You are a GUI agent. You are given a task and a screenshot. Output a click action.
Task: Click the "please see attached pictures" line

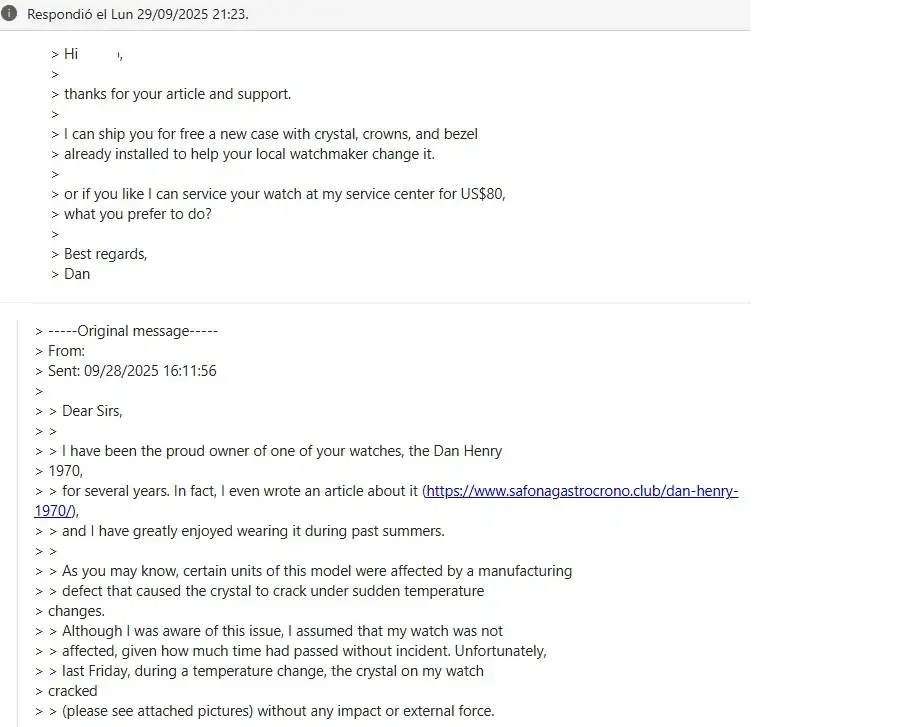(278, 711)
